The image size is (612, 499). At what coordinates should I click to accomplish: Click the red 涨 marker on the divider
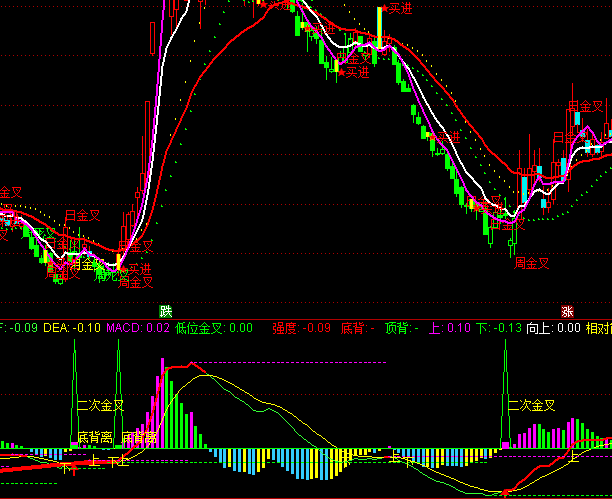[x=567, y=310]
